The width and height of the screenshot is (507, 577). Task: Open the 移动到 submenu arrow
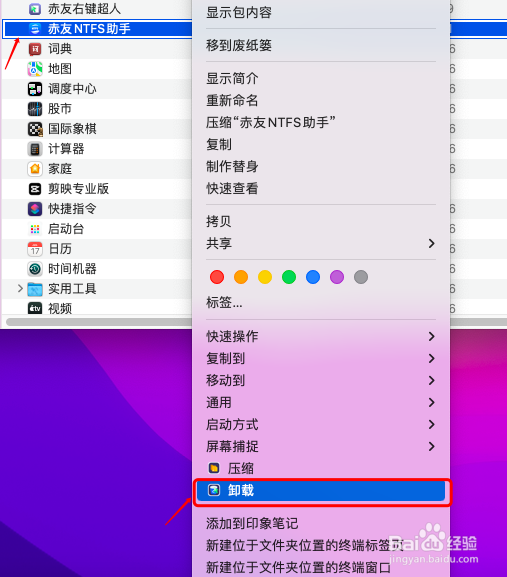click(x=431, y=380)
